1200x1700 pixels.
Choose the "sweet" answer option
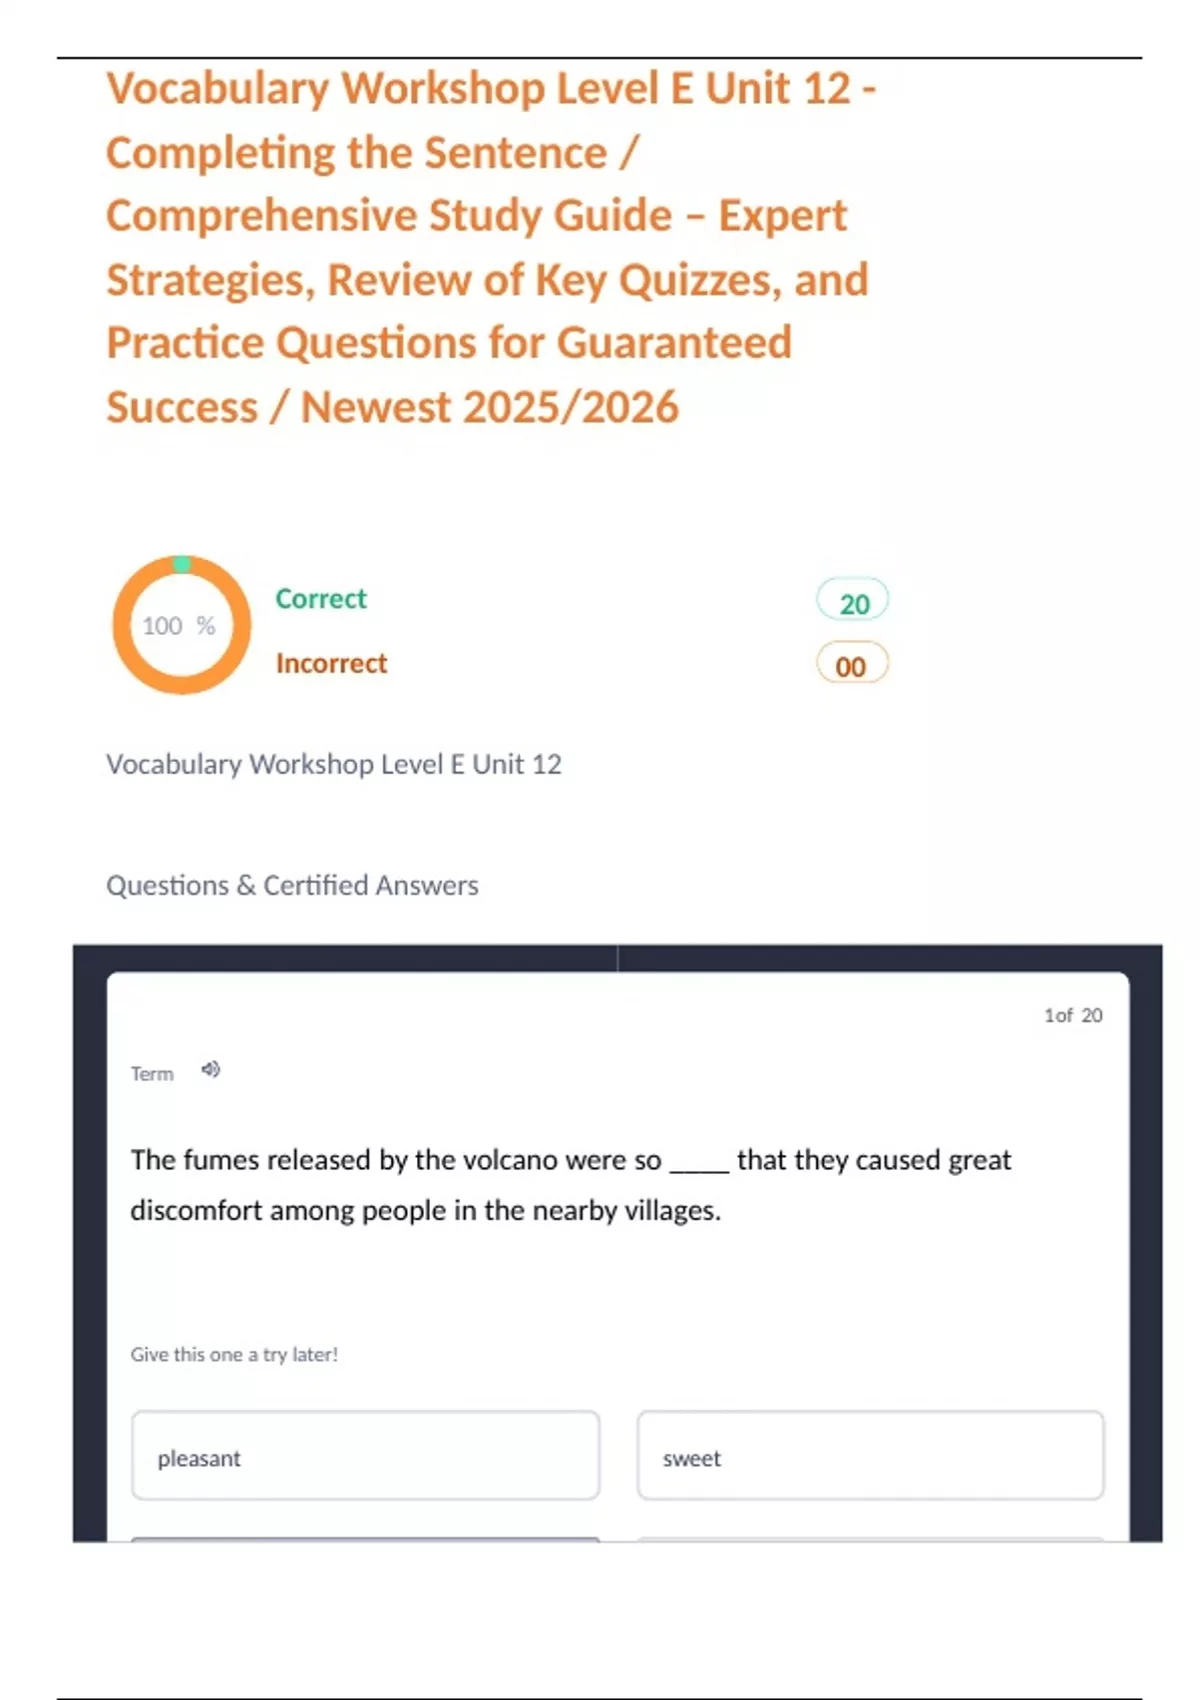tap(870, 1456)
